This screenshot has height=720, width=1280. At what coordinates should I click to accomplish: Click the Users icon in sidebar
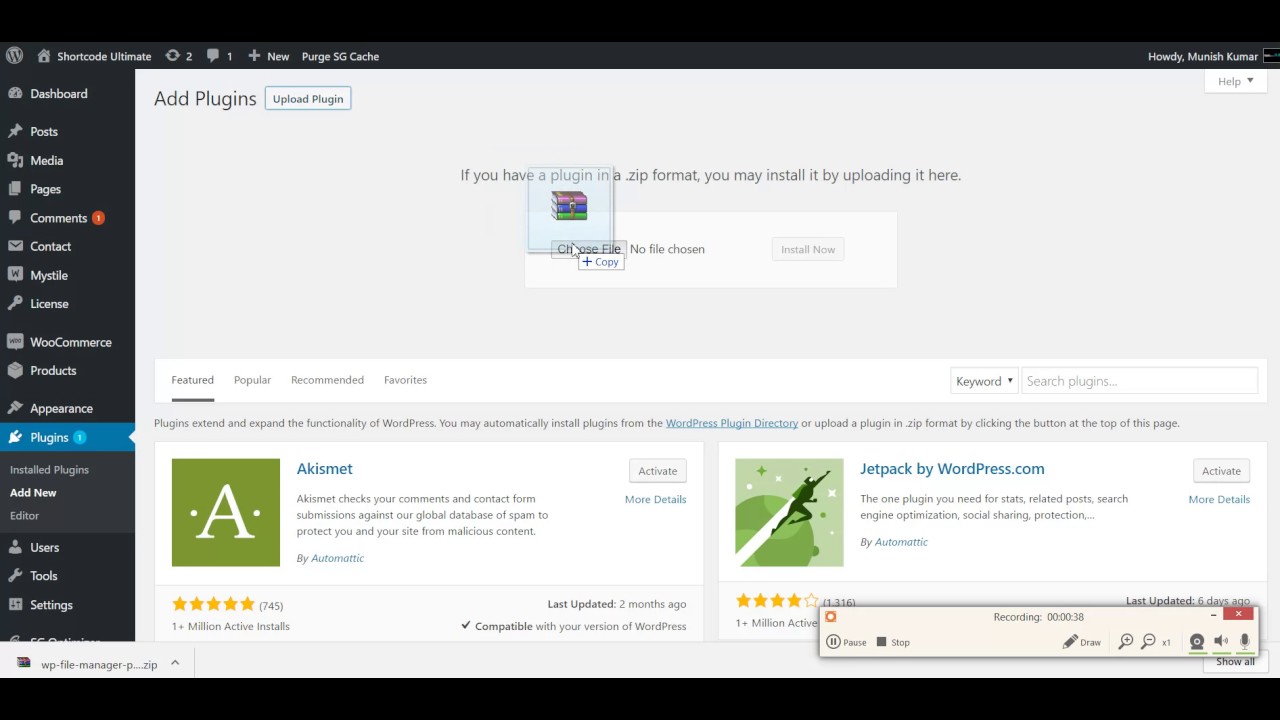15,547
